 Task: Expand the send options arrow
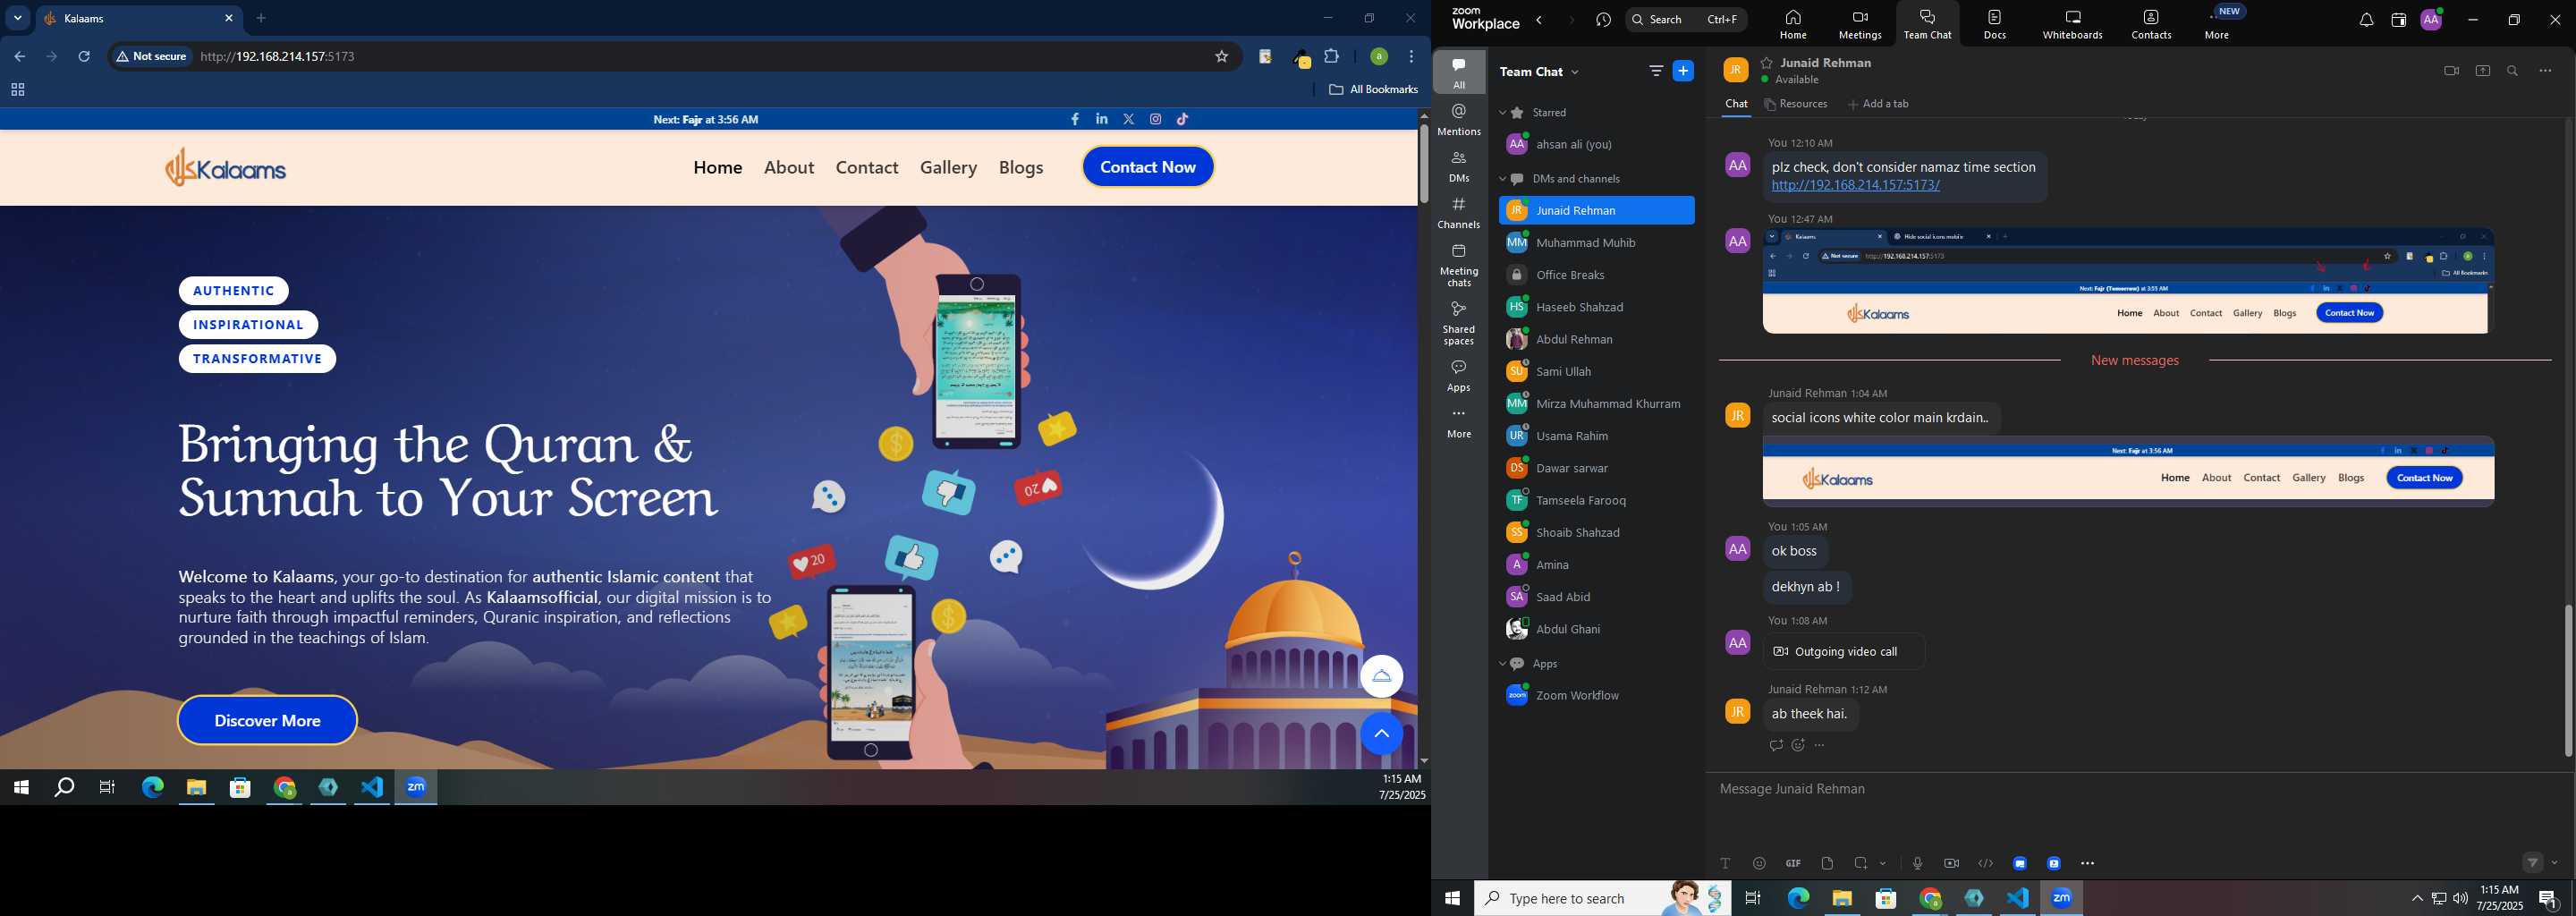pos(2555,863)
